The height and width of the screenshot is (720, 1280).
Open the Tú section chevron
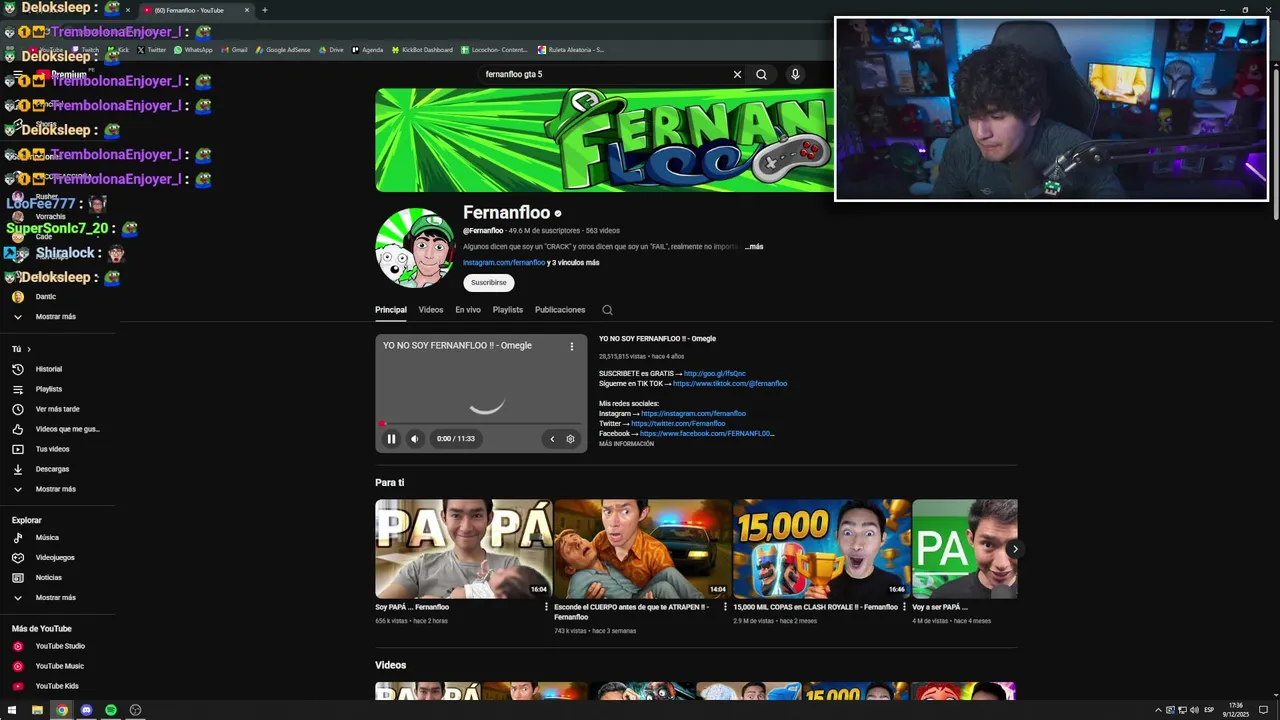tap(29, 349)
